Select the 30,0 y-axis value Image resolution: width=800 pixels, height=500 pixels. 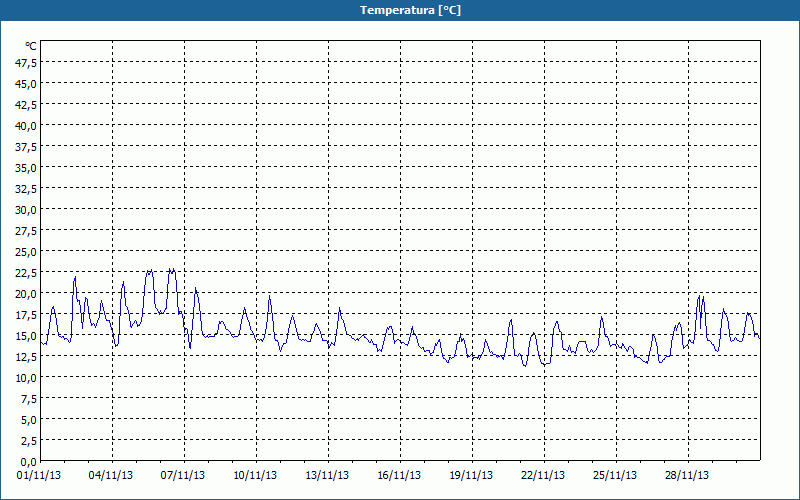[x=27, y=210]
